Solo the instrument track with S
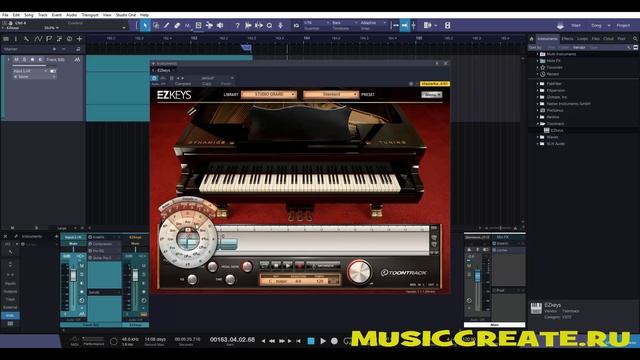This screenshot has height=360, width=640. coord(24,60)
